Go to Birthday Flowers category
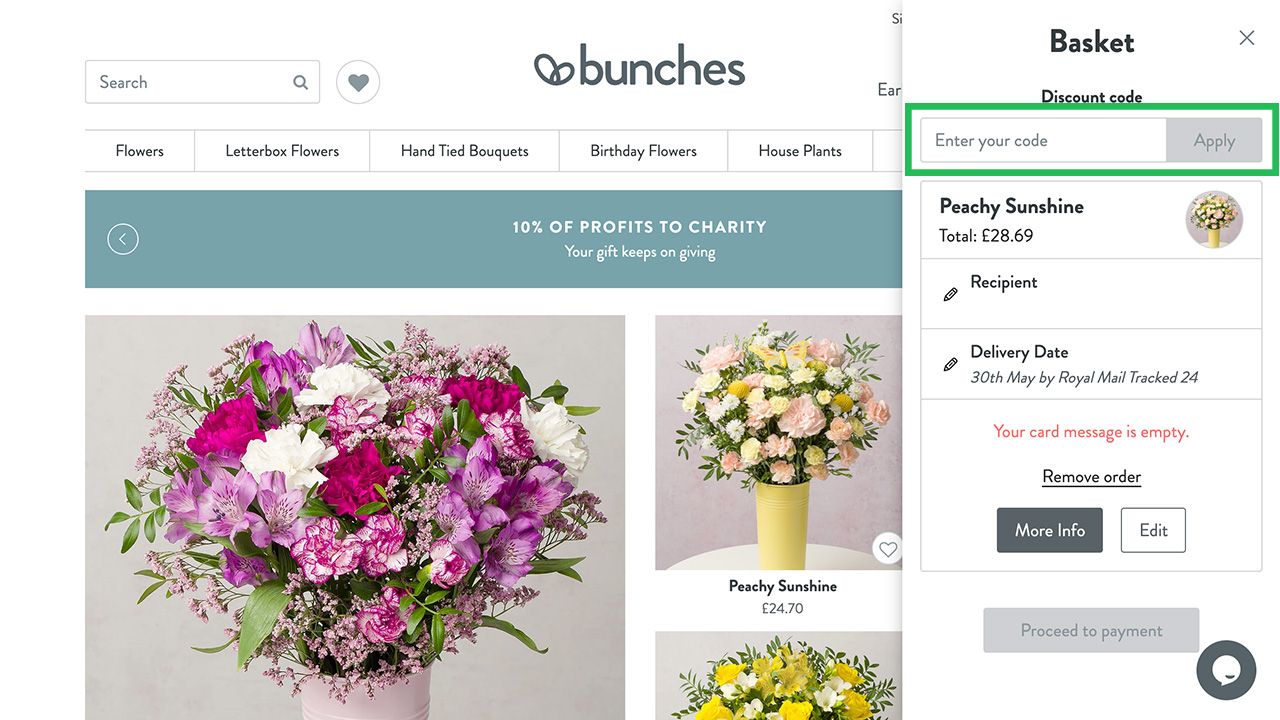Viewport: 1280px width, 720px height. 644,151
